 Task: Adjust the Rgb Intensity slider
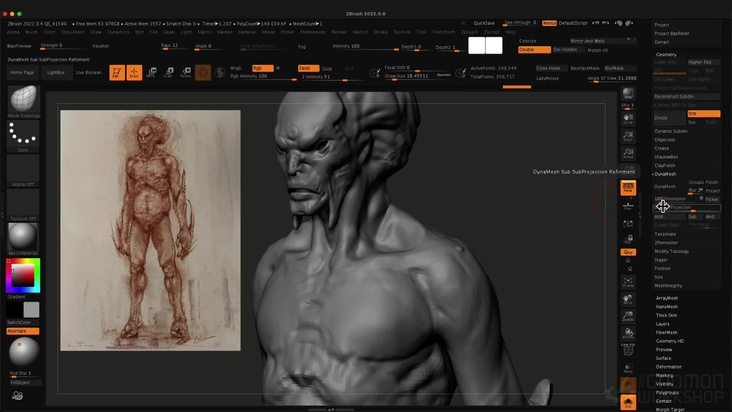pos(263,77)
